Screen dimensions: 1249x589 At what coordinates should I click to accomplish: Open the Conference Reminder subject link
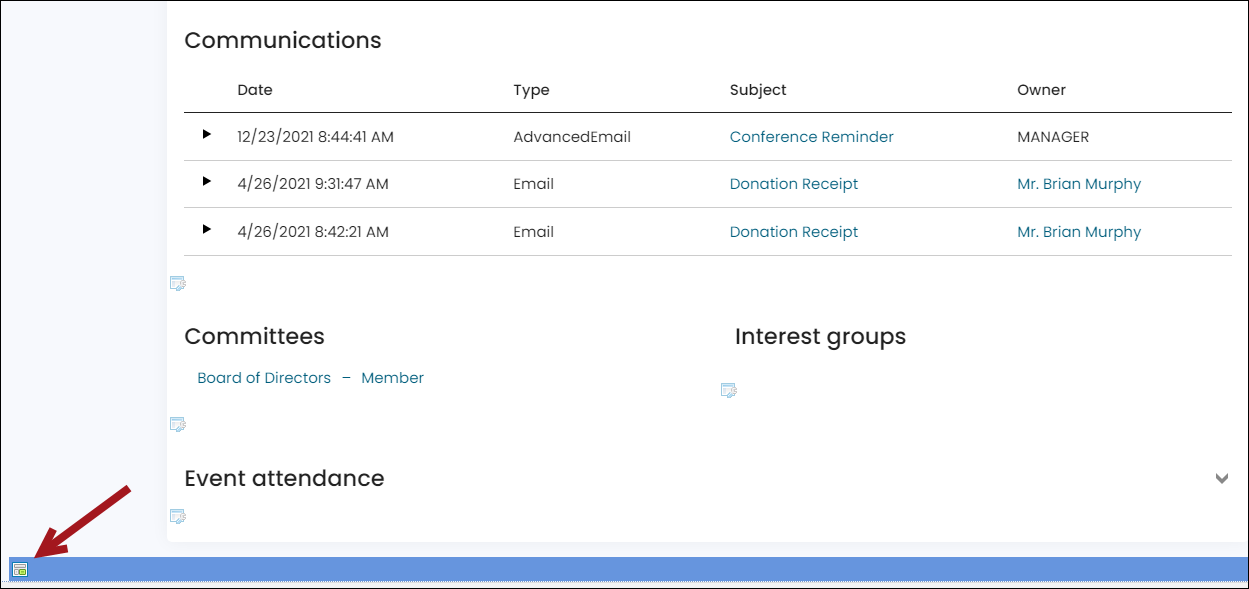[811, 137]
